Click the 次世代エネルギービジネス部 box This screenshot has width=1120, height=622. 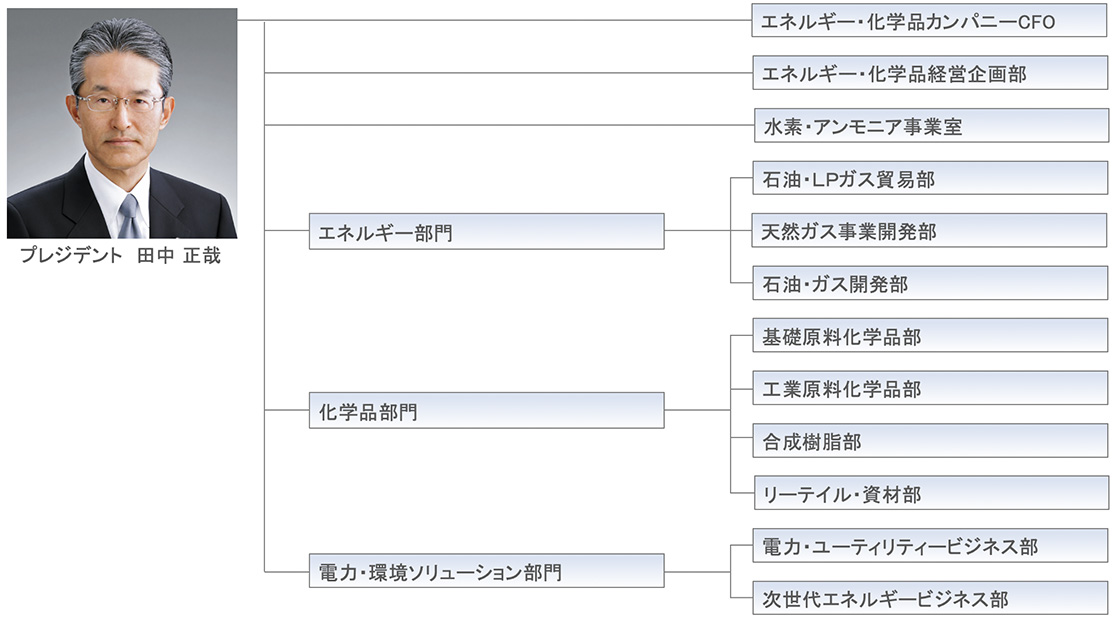point(931,598)
